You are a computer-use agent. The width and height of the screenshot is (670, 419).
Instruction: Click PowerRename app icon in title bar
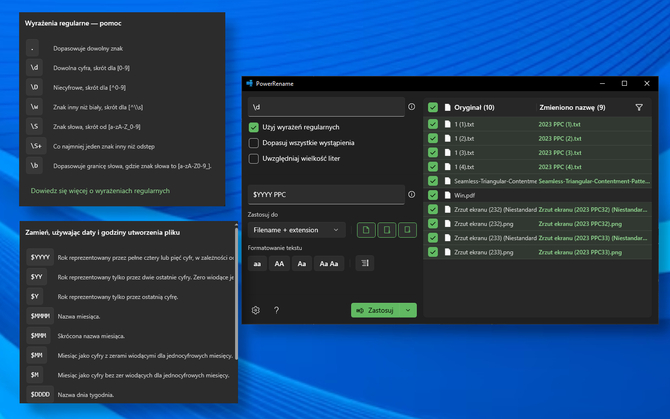point(250,83)
